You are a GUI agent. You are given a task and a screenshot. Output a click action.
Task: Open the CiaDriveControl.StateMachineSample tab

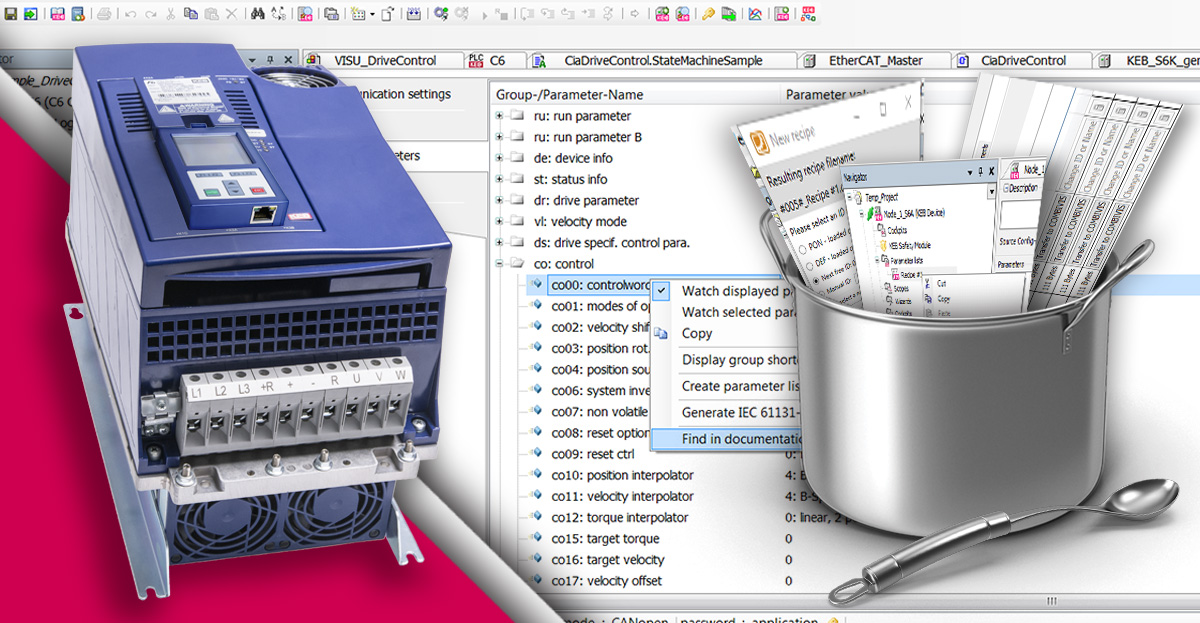663,60
